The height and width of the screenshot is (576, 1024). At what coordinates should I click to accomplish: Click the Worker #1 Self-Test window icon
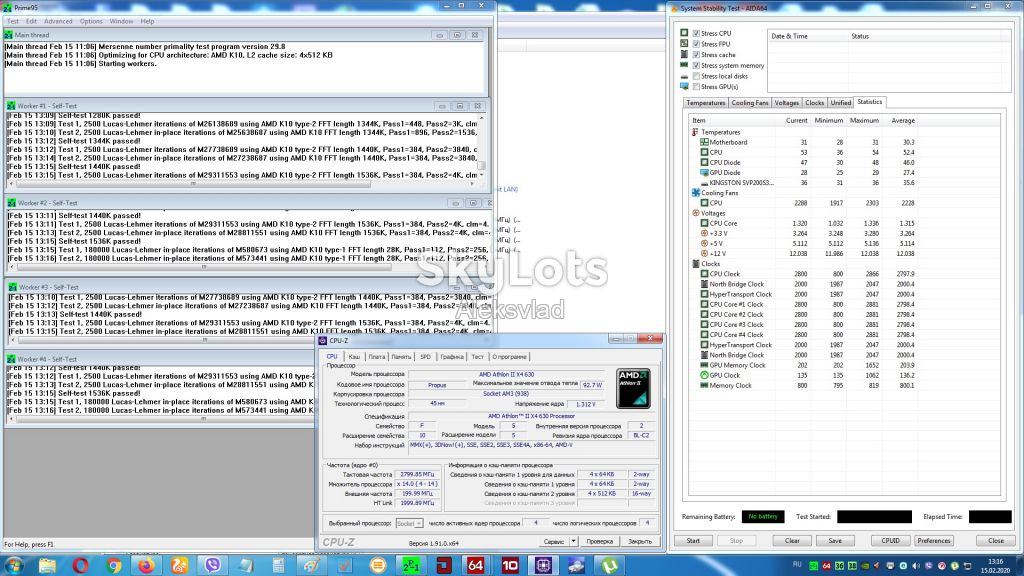point(11,105)
